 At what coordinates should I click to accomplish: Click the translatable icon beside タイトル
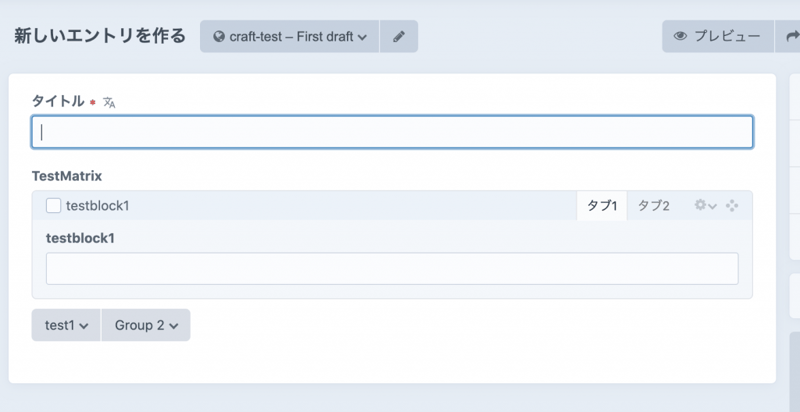110,102
